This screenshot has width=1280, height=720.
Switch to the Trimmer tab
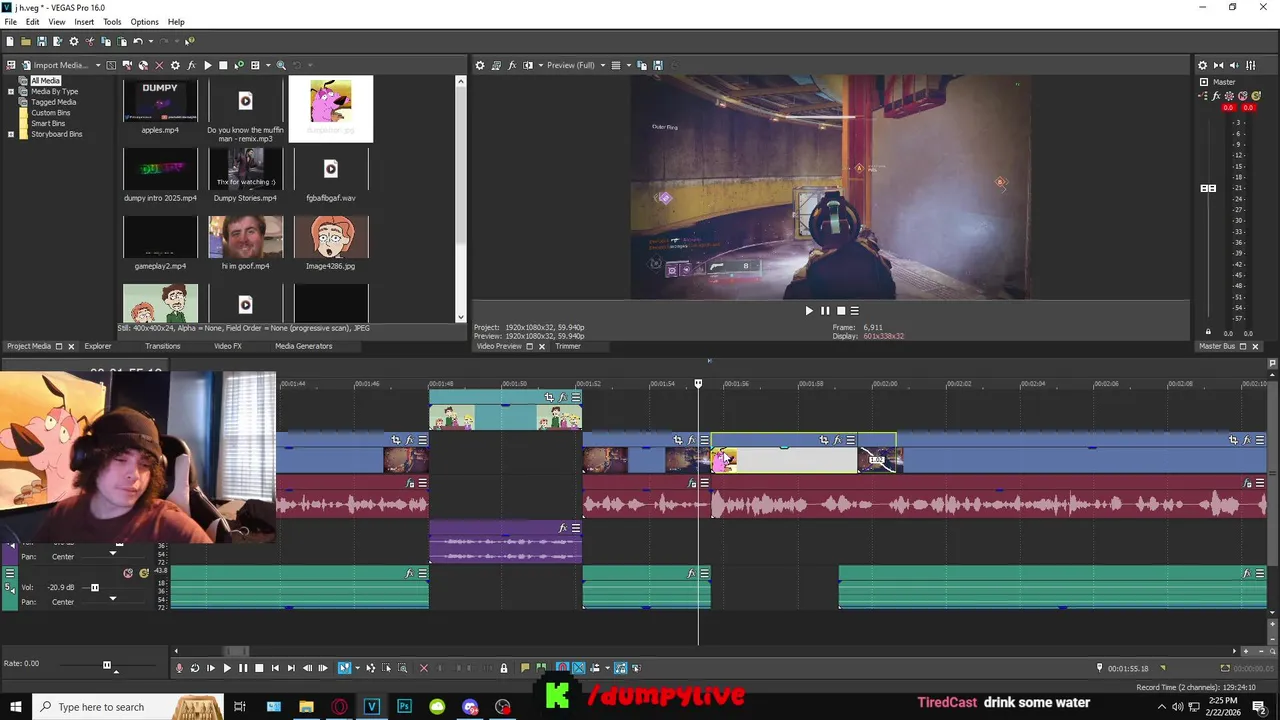pos(567,346)
